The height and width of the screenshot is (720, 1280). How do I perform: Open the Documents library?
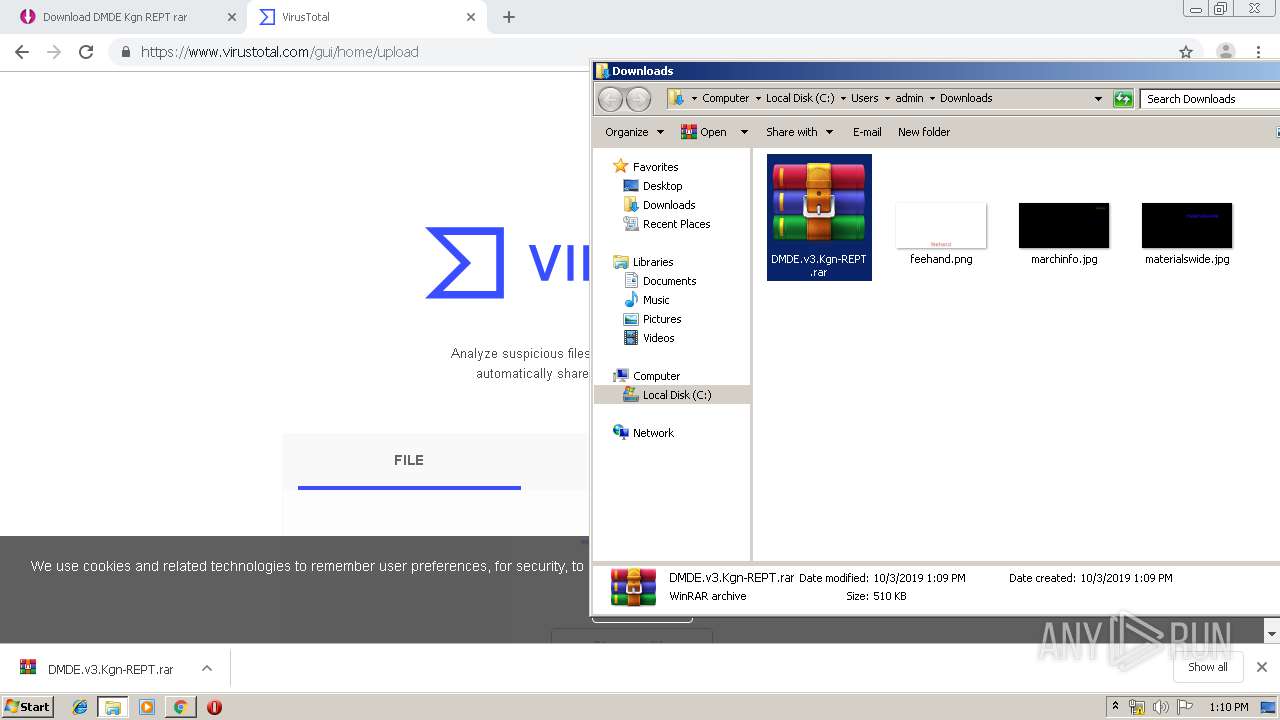click(x=659, y=281)
